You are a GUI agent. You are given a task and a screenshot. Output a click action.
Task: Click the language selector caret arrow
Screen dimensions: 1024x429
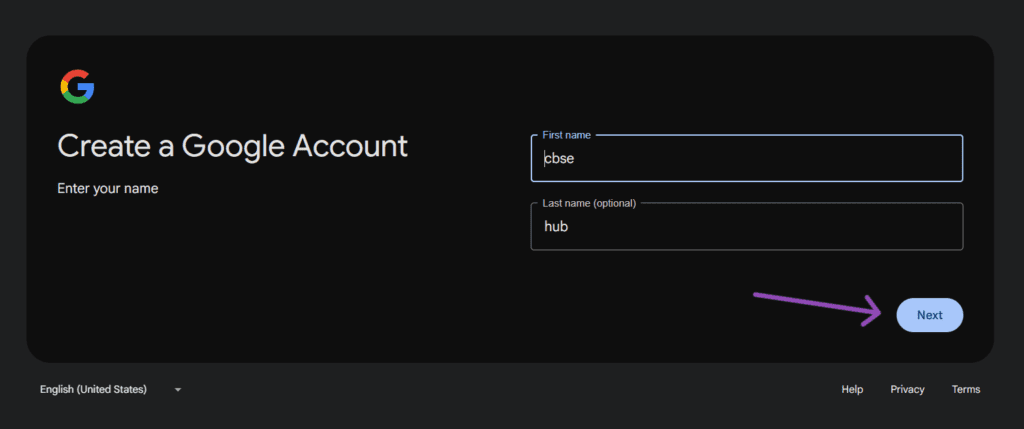pyautogui.click(x=178, y=389)
